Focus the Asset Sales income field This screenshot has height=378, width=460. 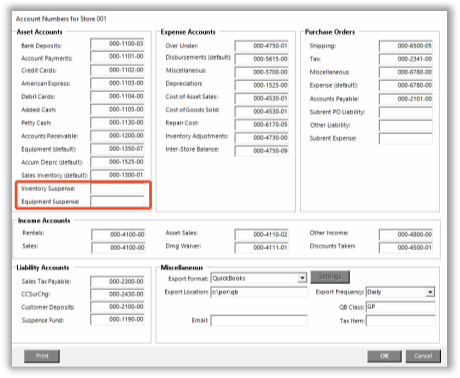click(262, 235)
